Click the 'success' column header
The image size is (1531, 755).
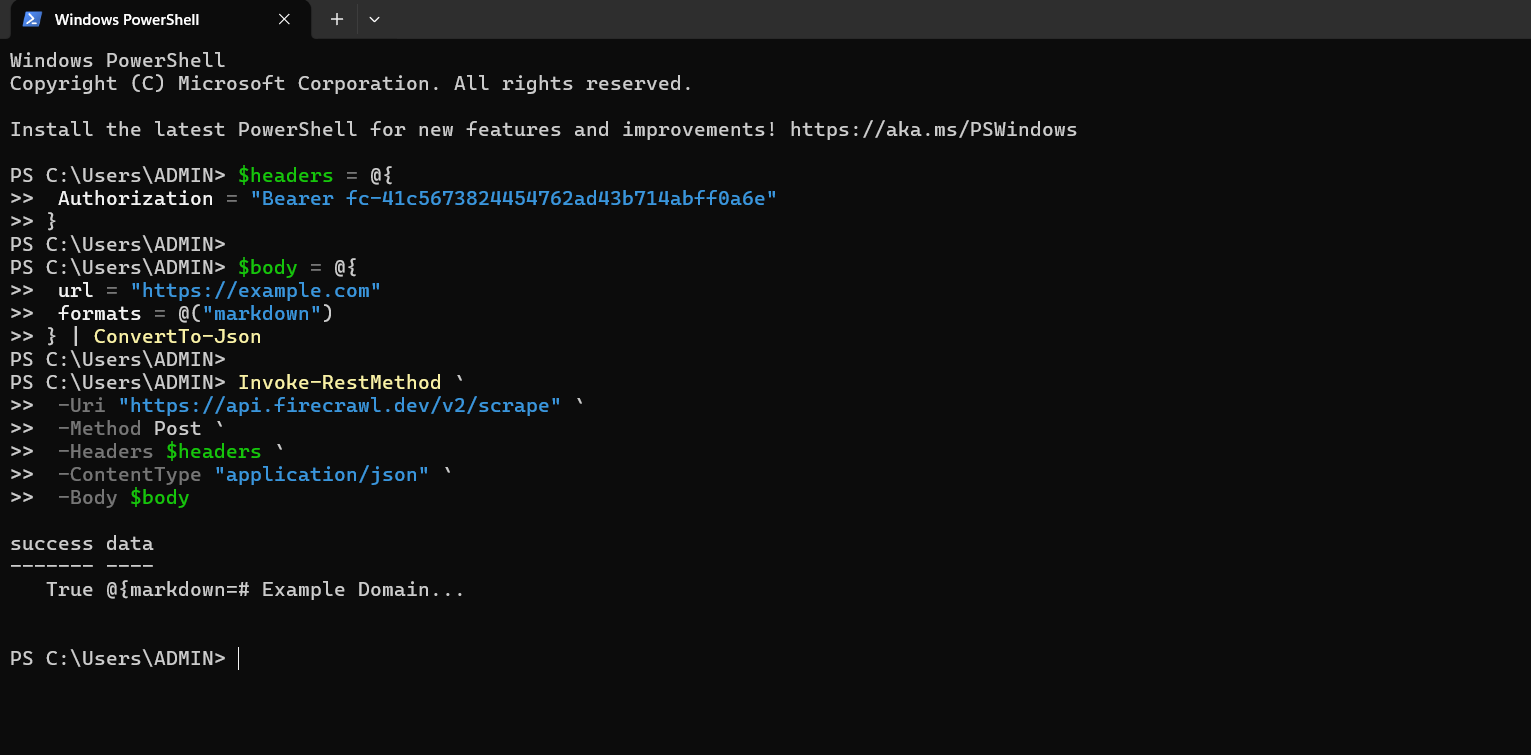(x=51, y=543)
